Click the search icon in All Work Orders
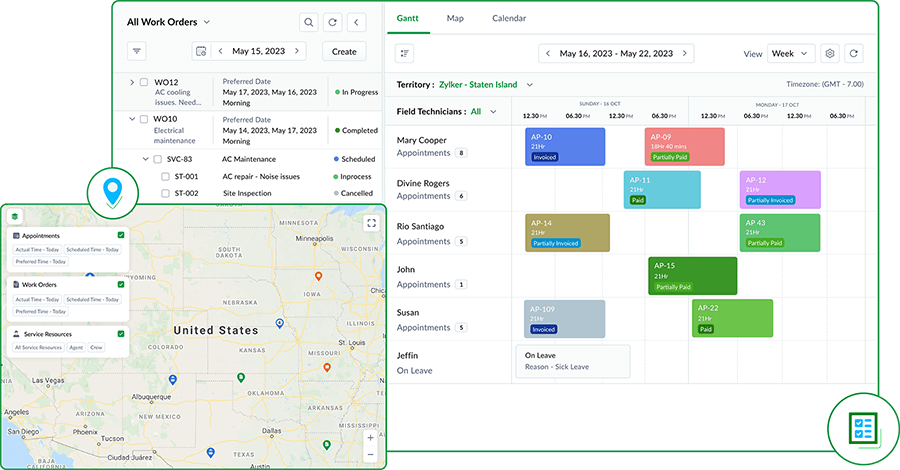900x470 pixels. [x=309, y=22]
